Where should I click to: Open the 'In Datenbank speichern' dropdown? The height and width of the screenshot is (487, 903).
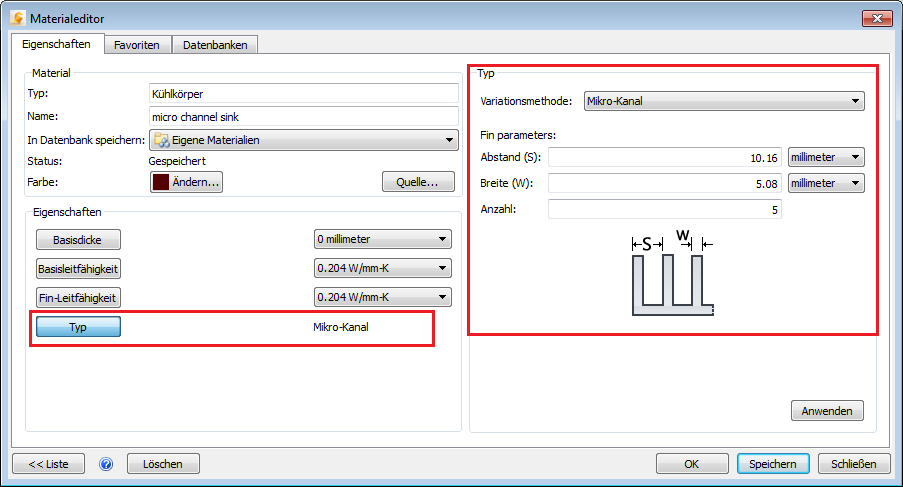pyautogui.click(x=303, y=140)
